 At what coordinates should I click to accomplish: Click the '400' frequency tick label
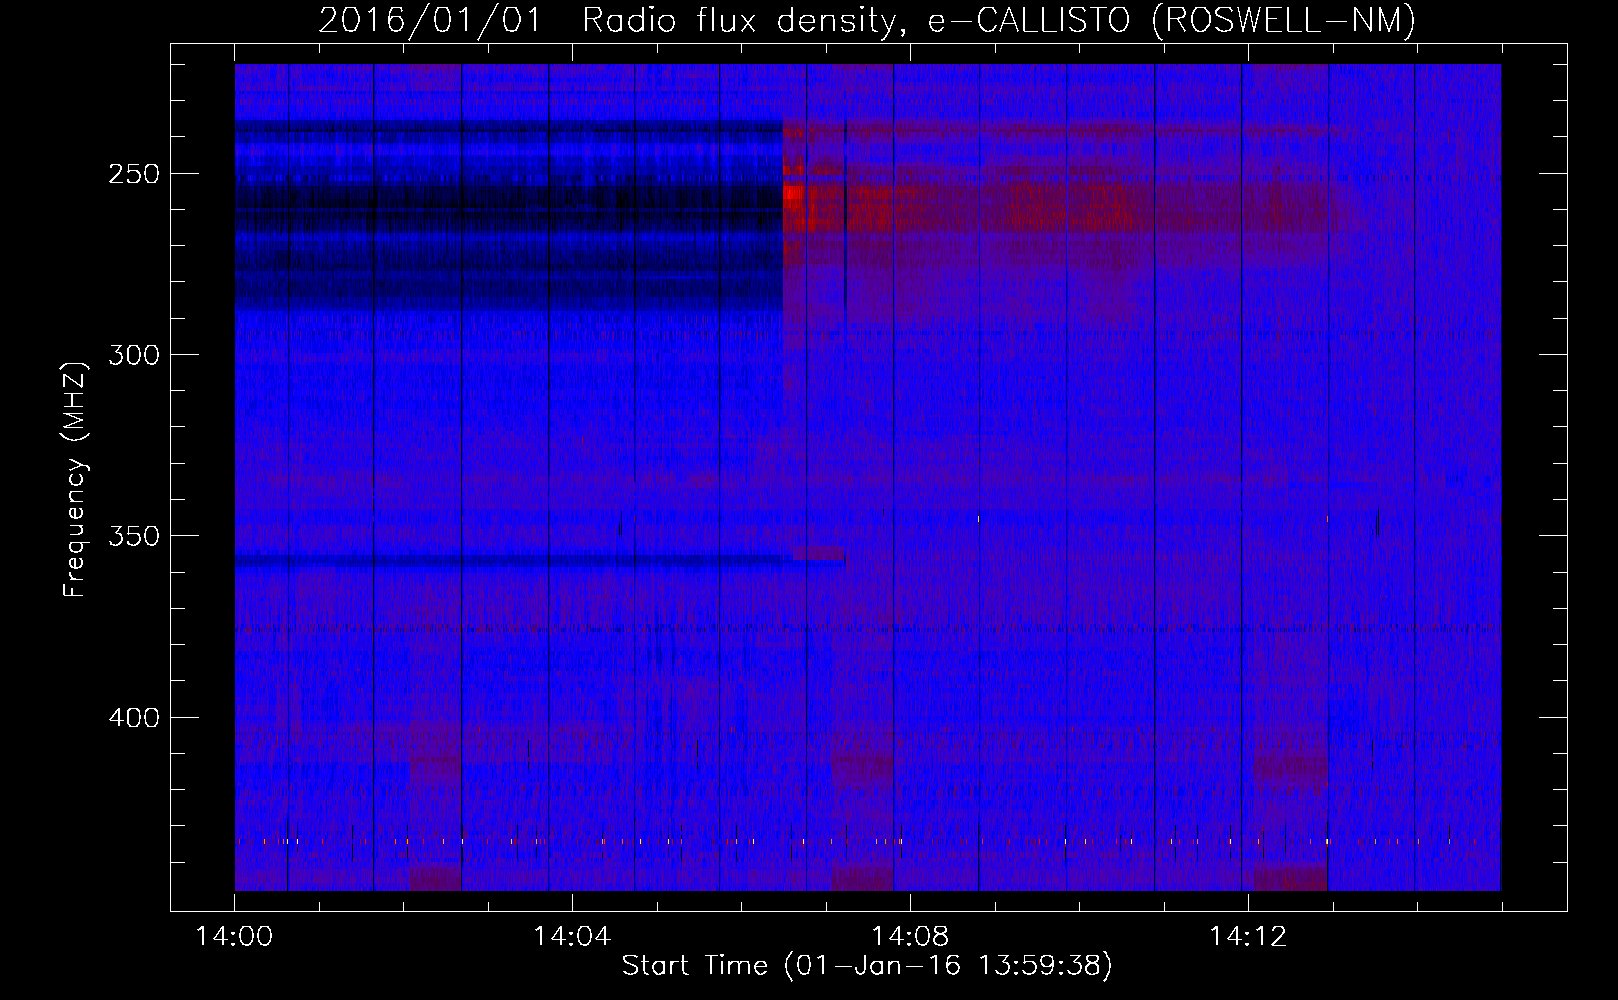(x=134, y=718)
